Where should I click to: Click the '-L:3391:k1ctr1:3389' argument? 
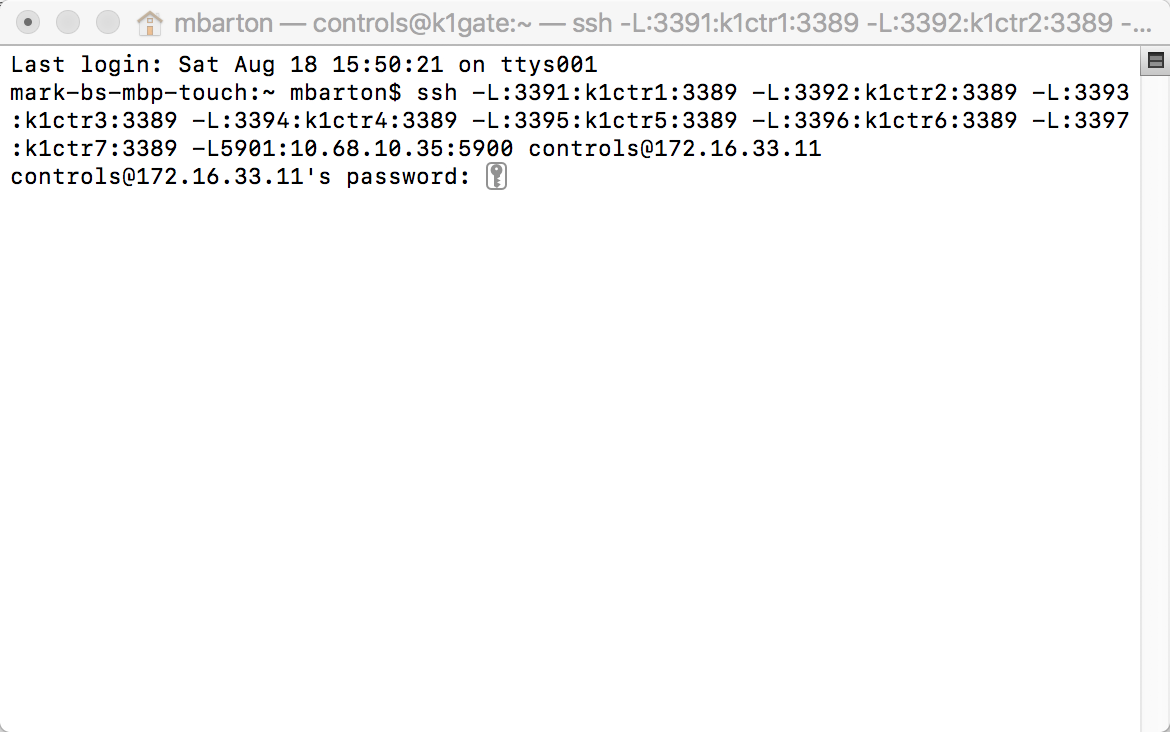pos(604,94)
